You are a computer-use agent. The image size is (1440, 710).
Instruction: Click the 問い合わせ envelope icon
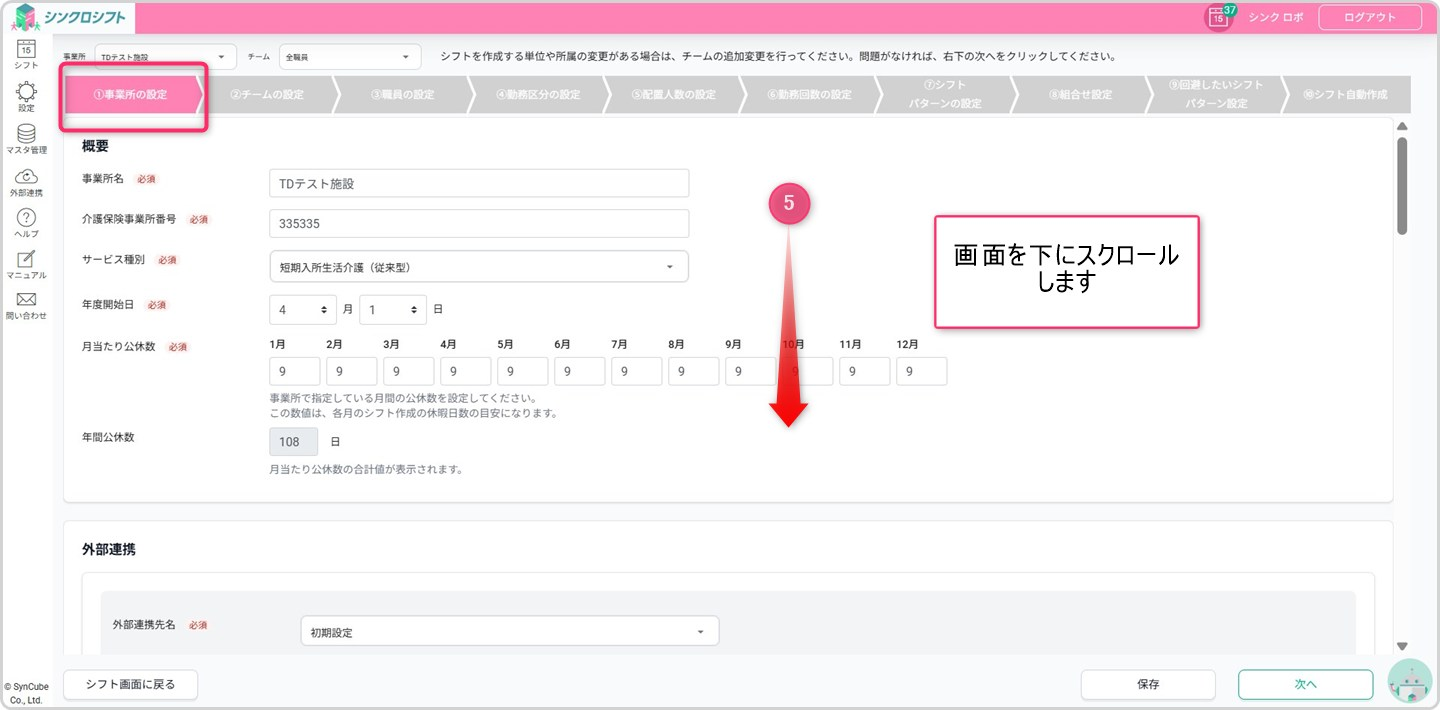click(27, 300)
